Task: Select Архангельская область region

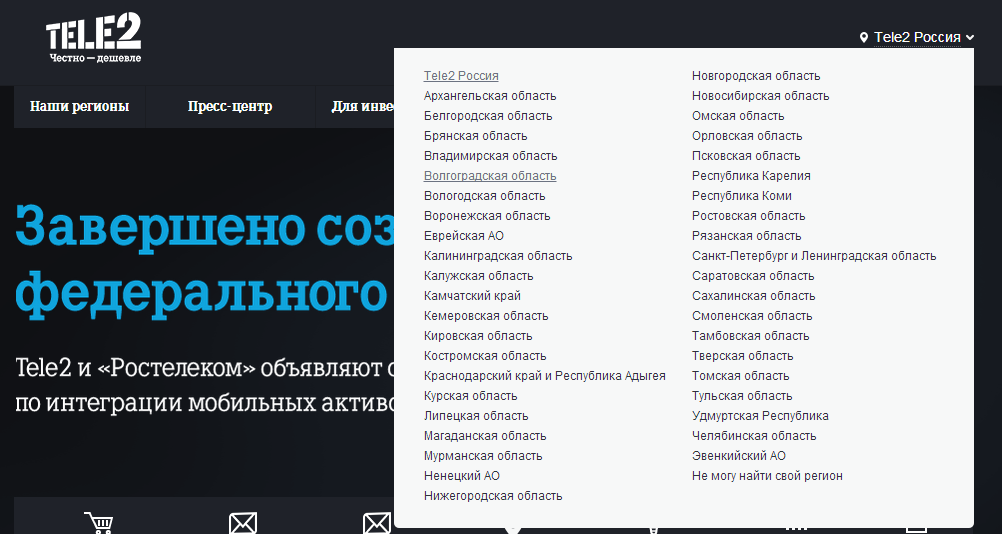Action: point(490,96)
